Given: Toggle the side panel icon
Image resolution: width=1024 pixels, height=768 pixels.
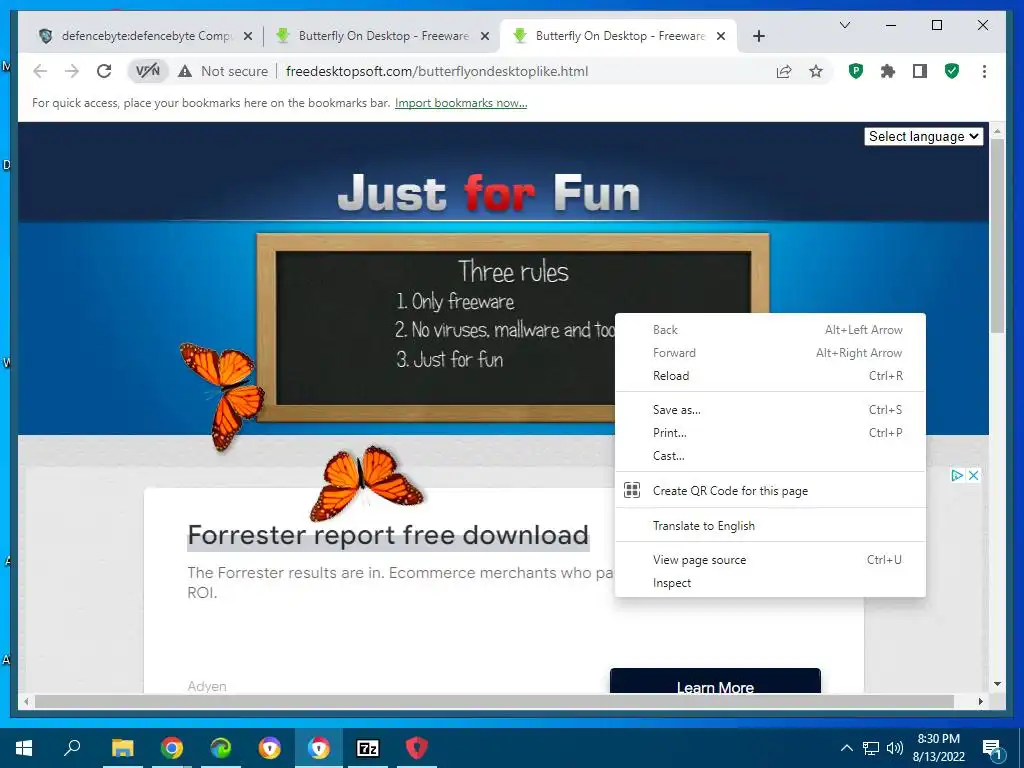Looking at the screenshot, I should point(920,71).
